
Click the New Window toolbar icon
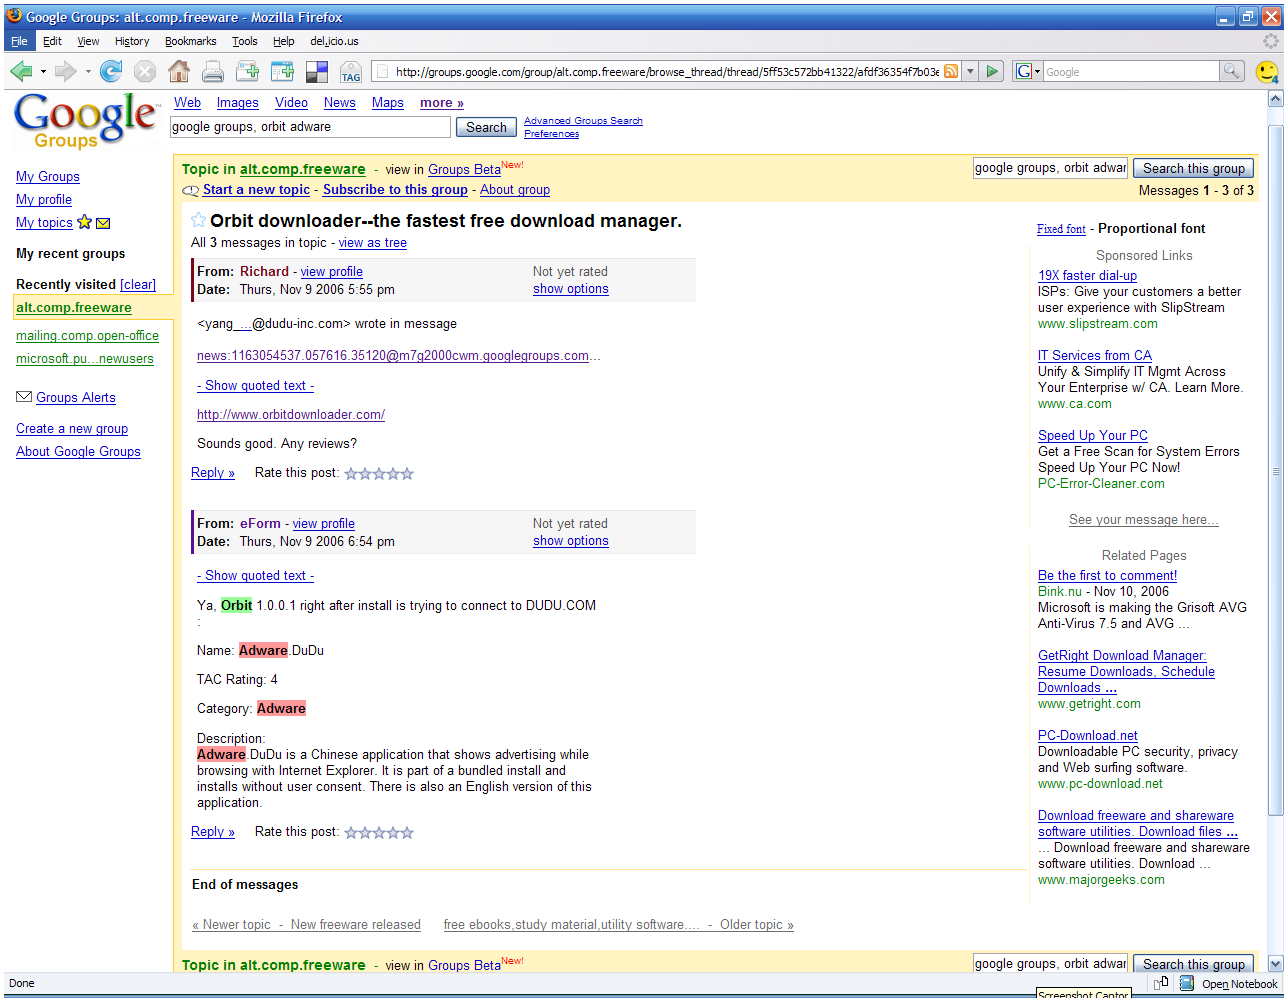[x=282, y=71]
